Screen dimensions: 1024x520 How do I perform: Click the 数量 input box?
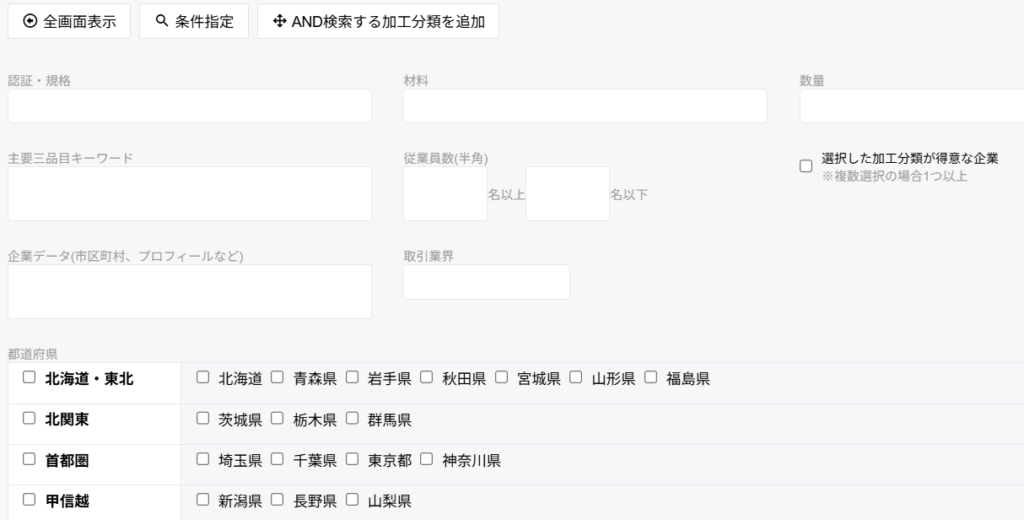[910, 106]
